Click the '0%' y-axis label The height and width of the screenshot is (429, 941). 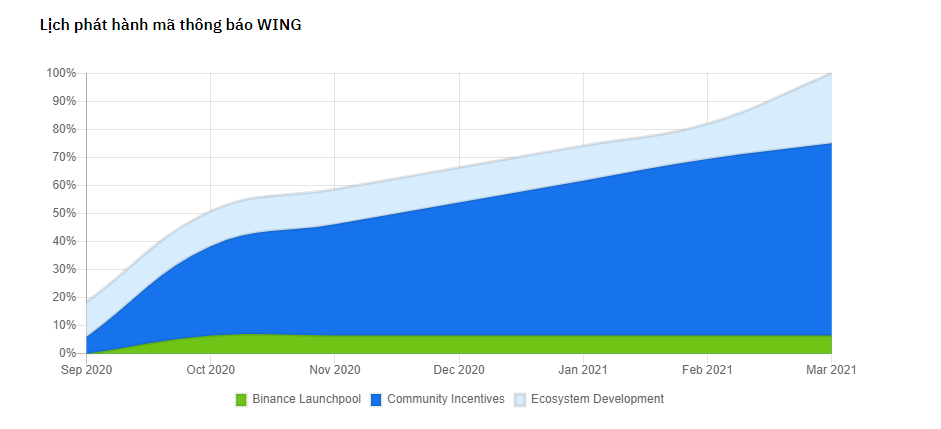point(67,353)
